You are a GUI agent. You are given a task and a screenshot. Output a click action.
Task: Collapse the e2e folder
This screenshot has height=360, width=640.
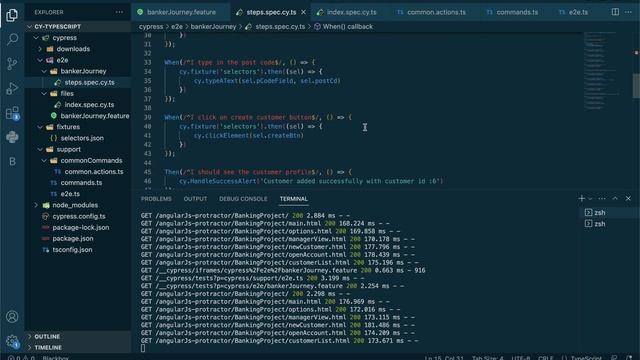(78, 60)
